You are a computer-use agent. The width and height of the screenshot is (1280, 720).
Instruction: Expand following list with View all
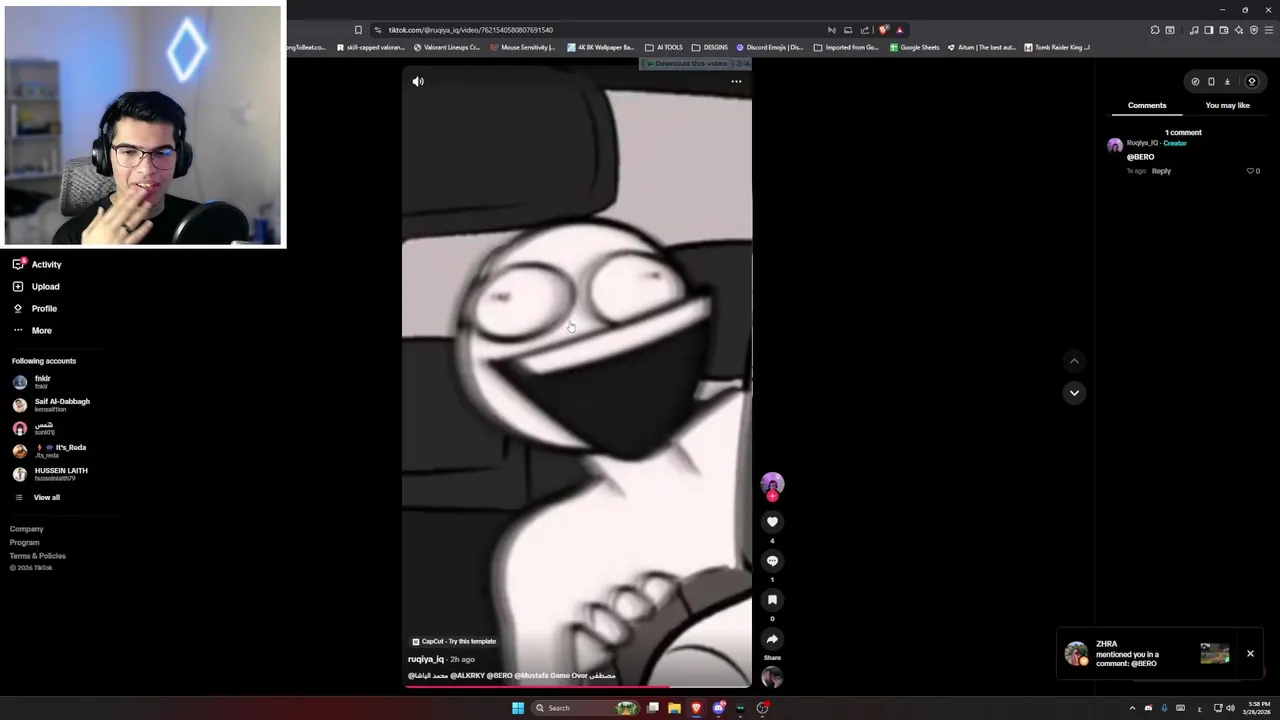click(37, 497)
